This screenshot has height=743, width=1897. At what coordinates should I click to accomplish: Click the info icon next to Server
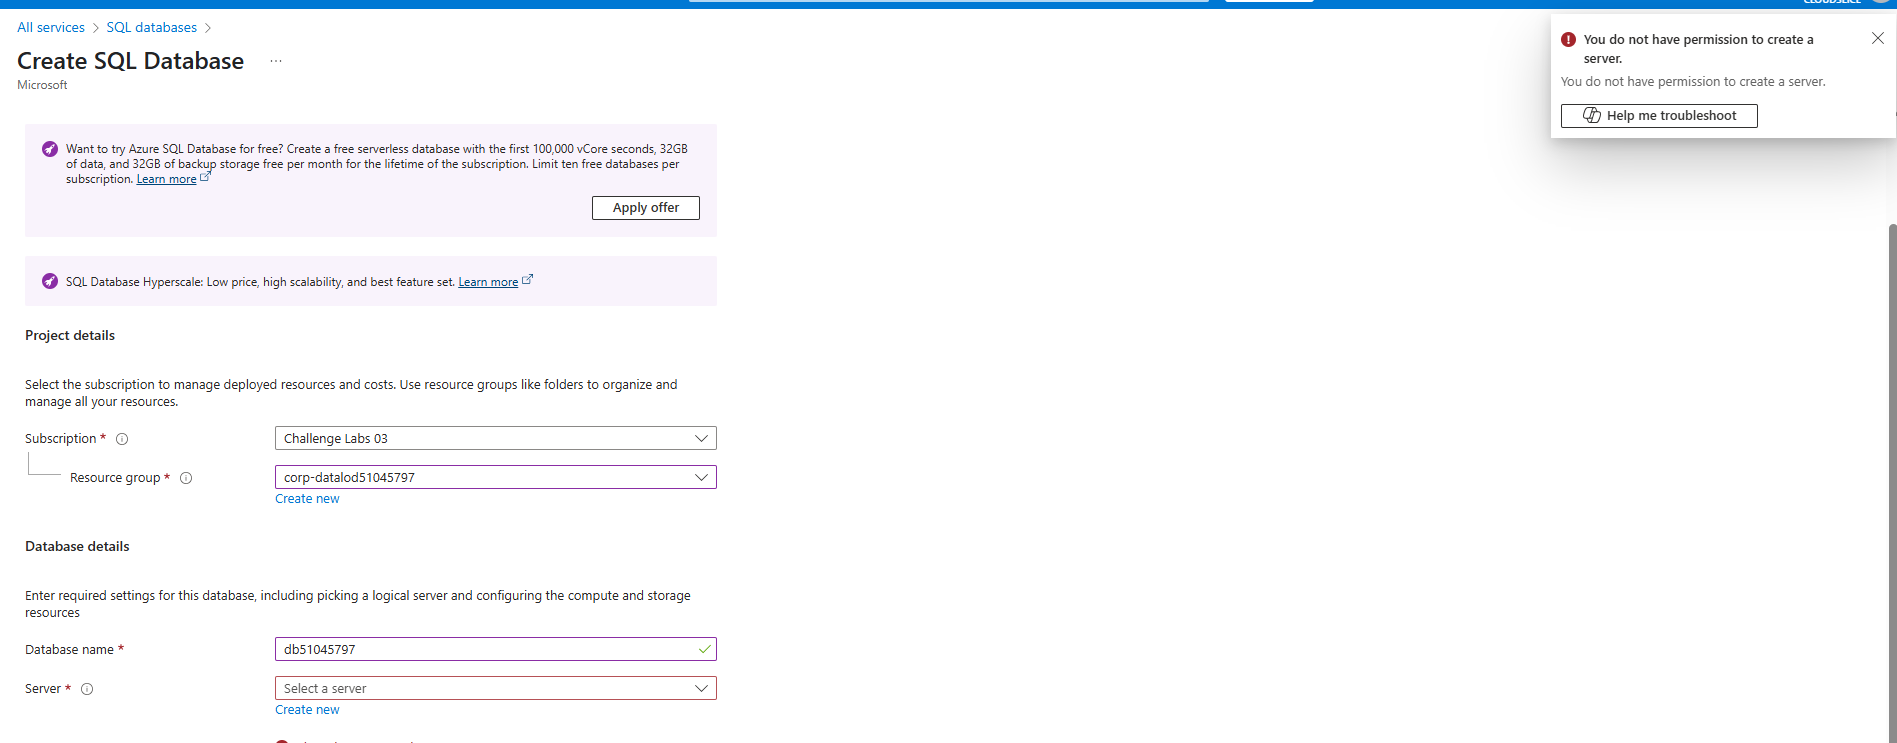coord(87,689)
